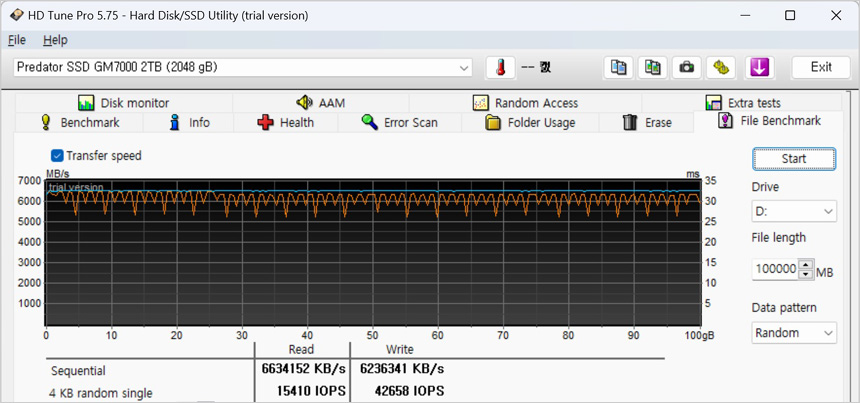Image resolution: width=860 pixels, height=403 pixels.
Task: Select the File Benchmark tab
Action: pyautogui.click(x=769, y=121)
